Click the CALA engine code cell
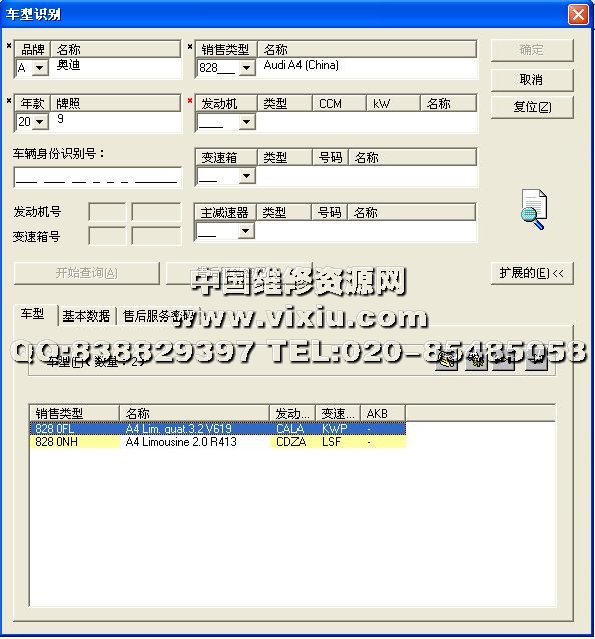This screenshot has width=595, height=639. [x=290, y=429]
